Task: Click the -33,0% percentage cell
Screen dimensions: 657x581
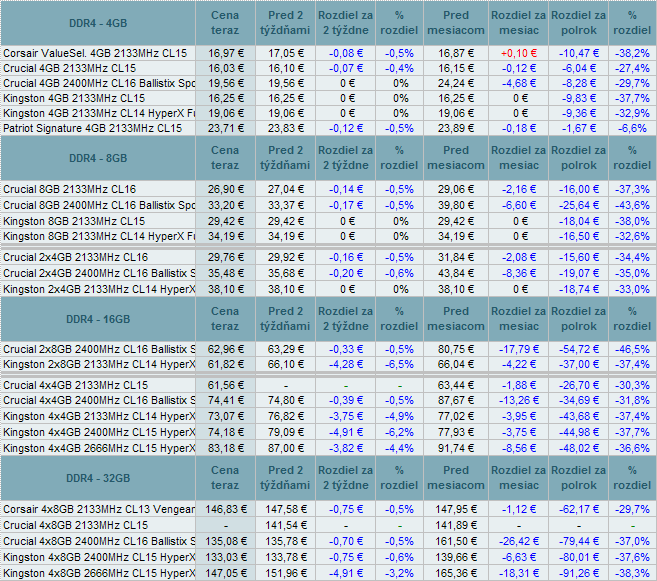Action: (632, 289)
